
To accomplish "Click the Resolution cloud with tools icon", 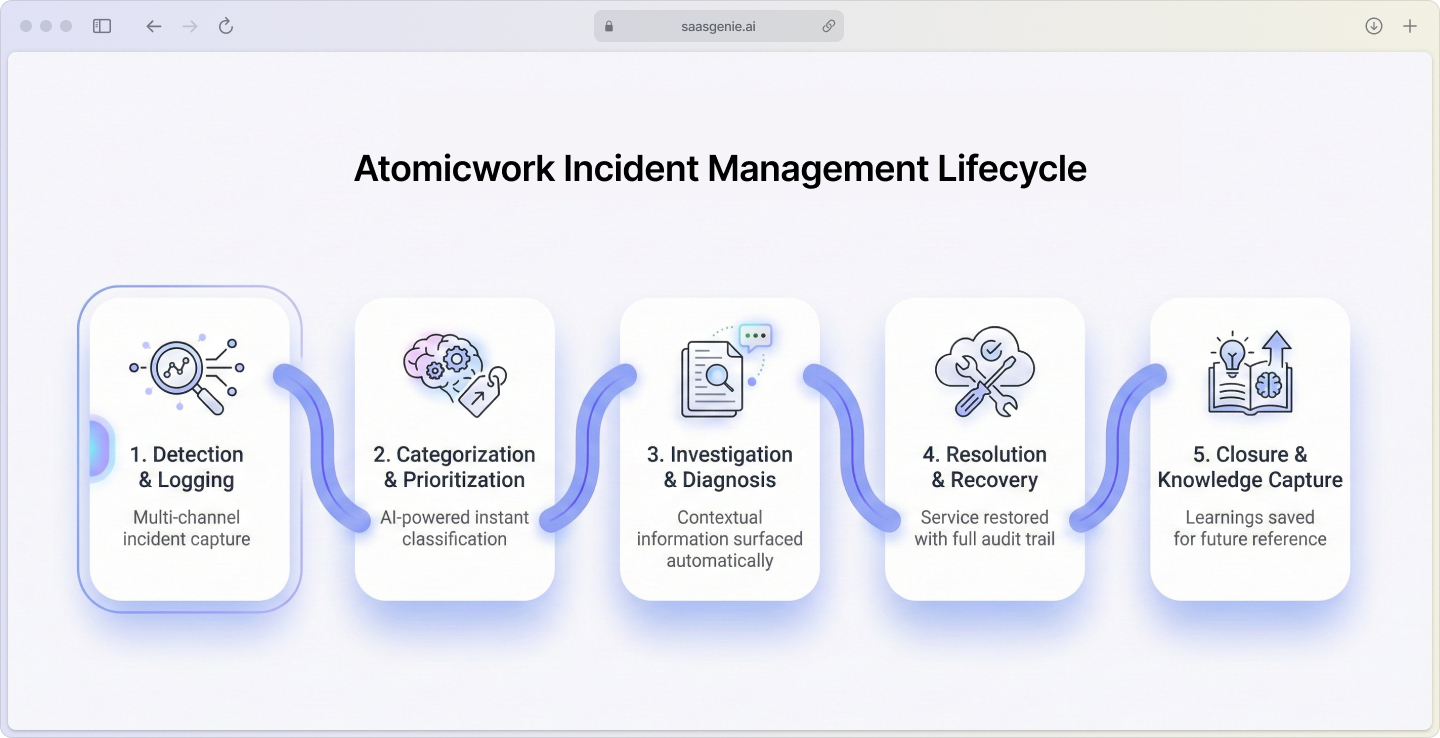I will point(985,370).
